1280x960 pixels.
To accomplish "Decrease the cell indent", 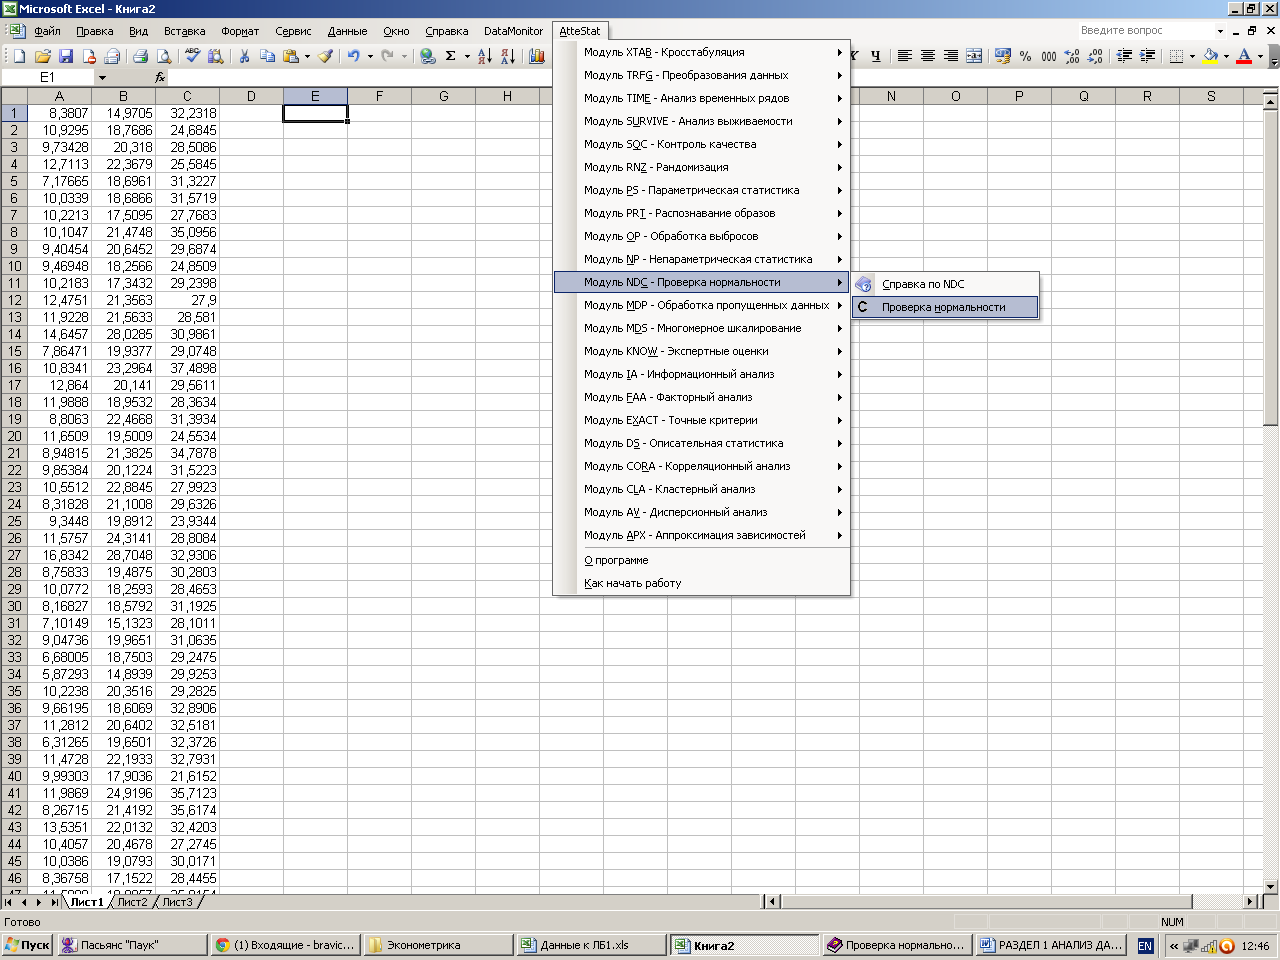I will pyautogui.click(x=1124, y=56).
